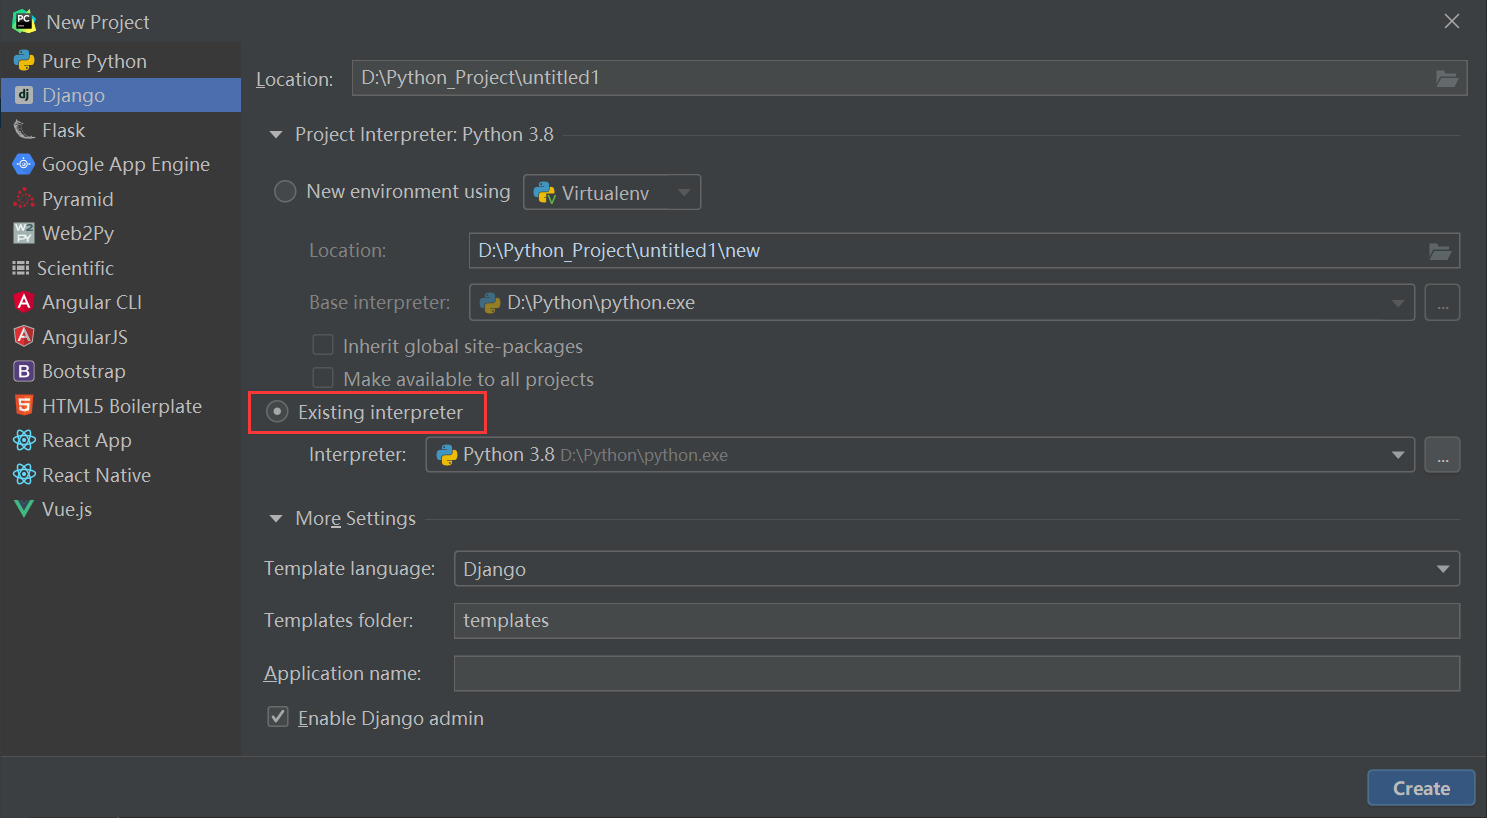Select Pure Python project type

click(120, 61)
